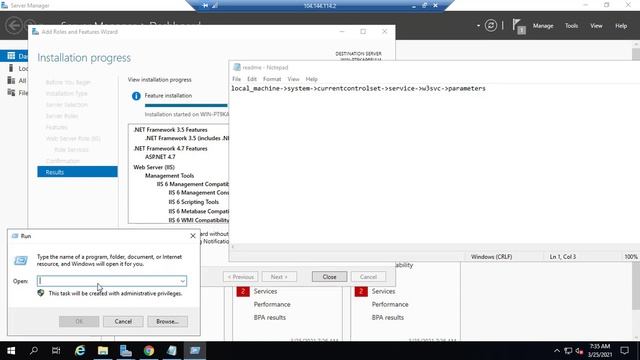Click the Server Manager refresh icon

click(491, 26)
